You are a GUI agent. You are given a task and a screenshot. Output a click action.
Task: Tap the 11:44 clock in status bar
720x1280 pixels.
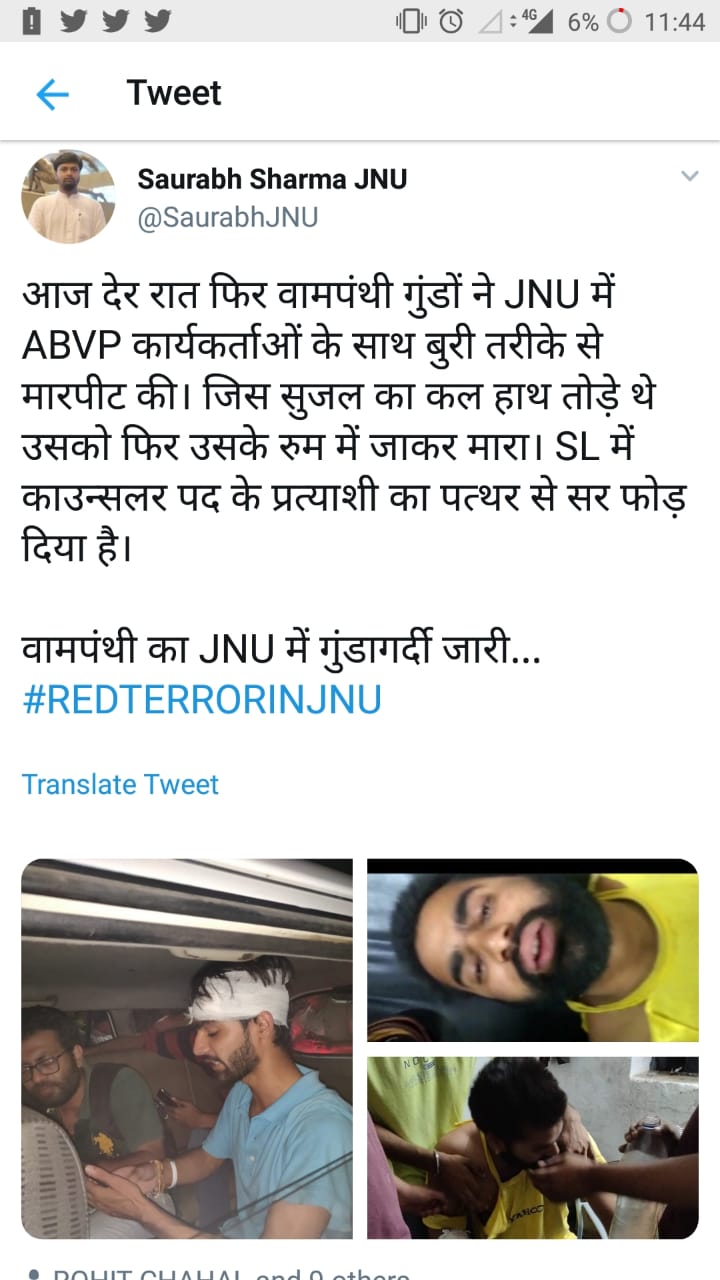pos(675,21)
